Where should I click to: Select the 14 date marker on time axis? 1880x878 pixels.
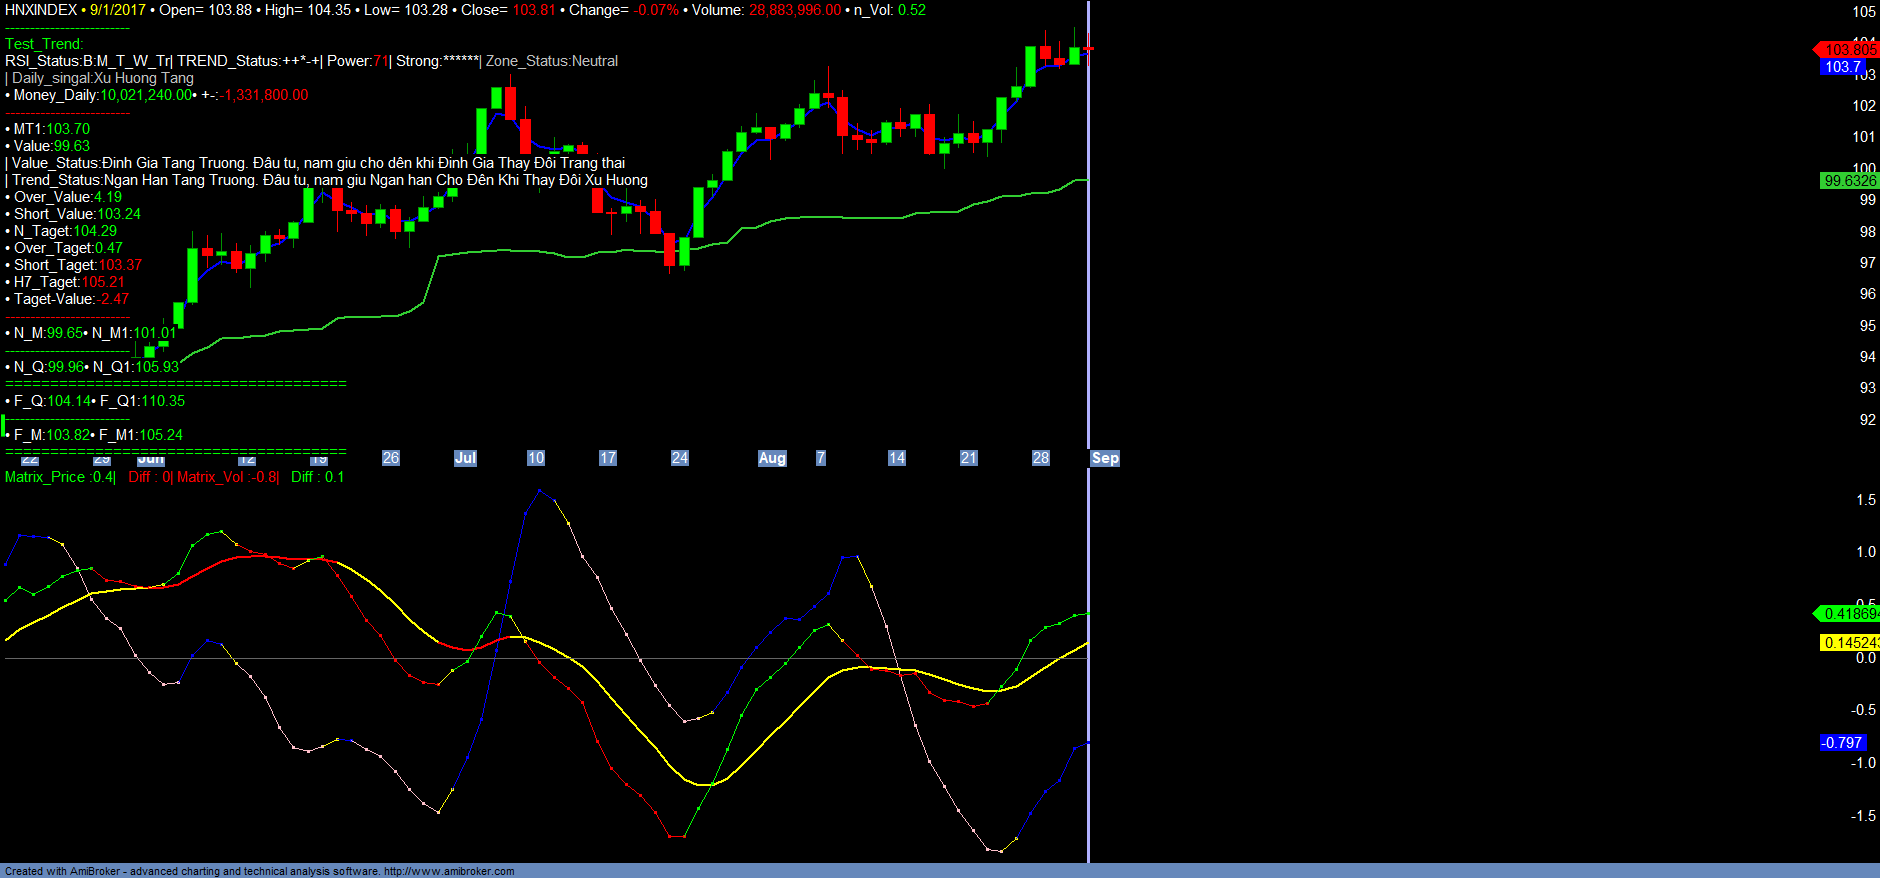click(897, 458)
